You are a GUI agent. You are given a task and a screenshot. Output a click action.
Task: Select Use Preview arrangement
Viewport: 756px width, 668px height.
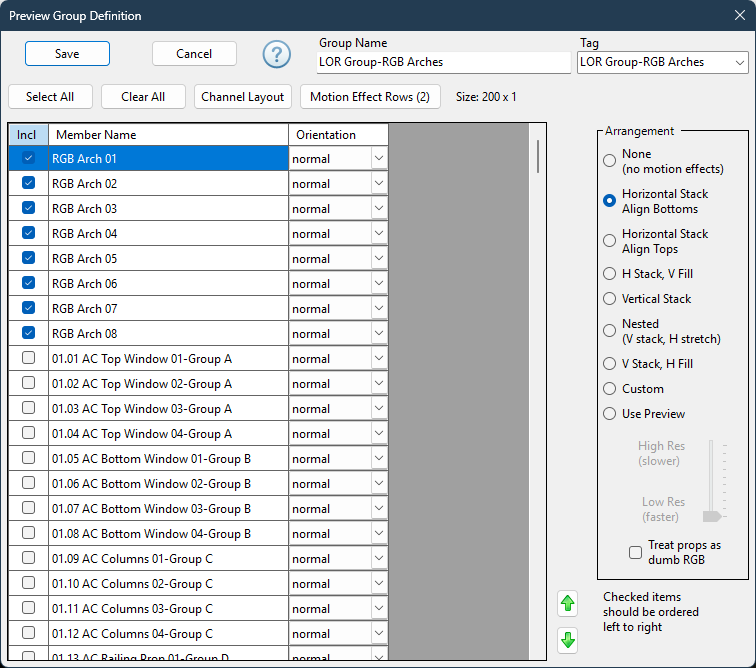click(x=609, y=414)
